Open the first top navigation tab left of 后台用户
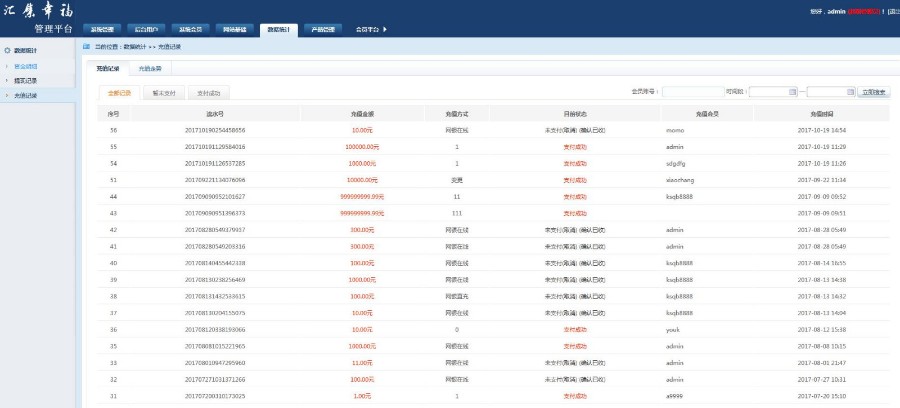Viewport: 900px width, 408px height. coord(102,30)
